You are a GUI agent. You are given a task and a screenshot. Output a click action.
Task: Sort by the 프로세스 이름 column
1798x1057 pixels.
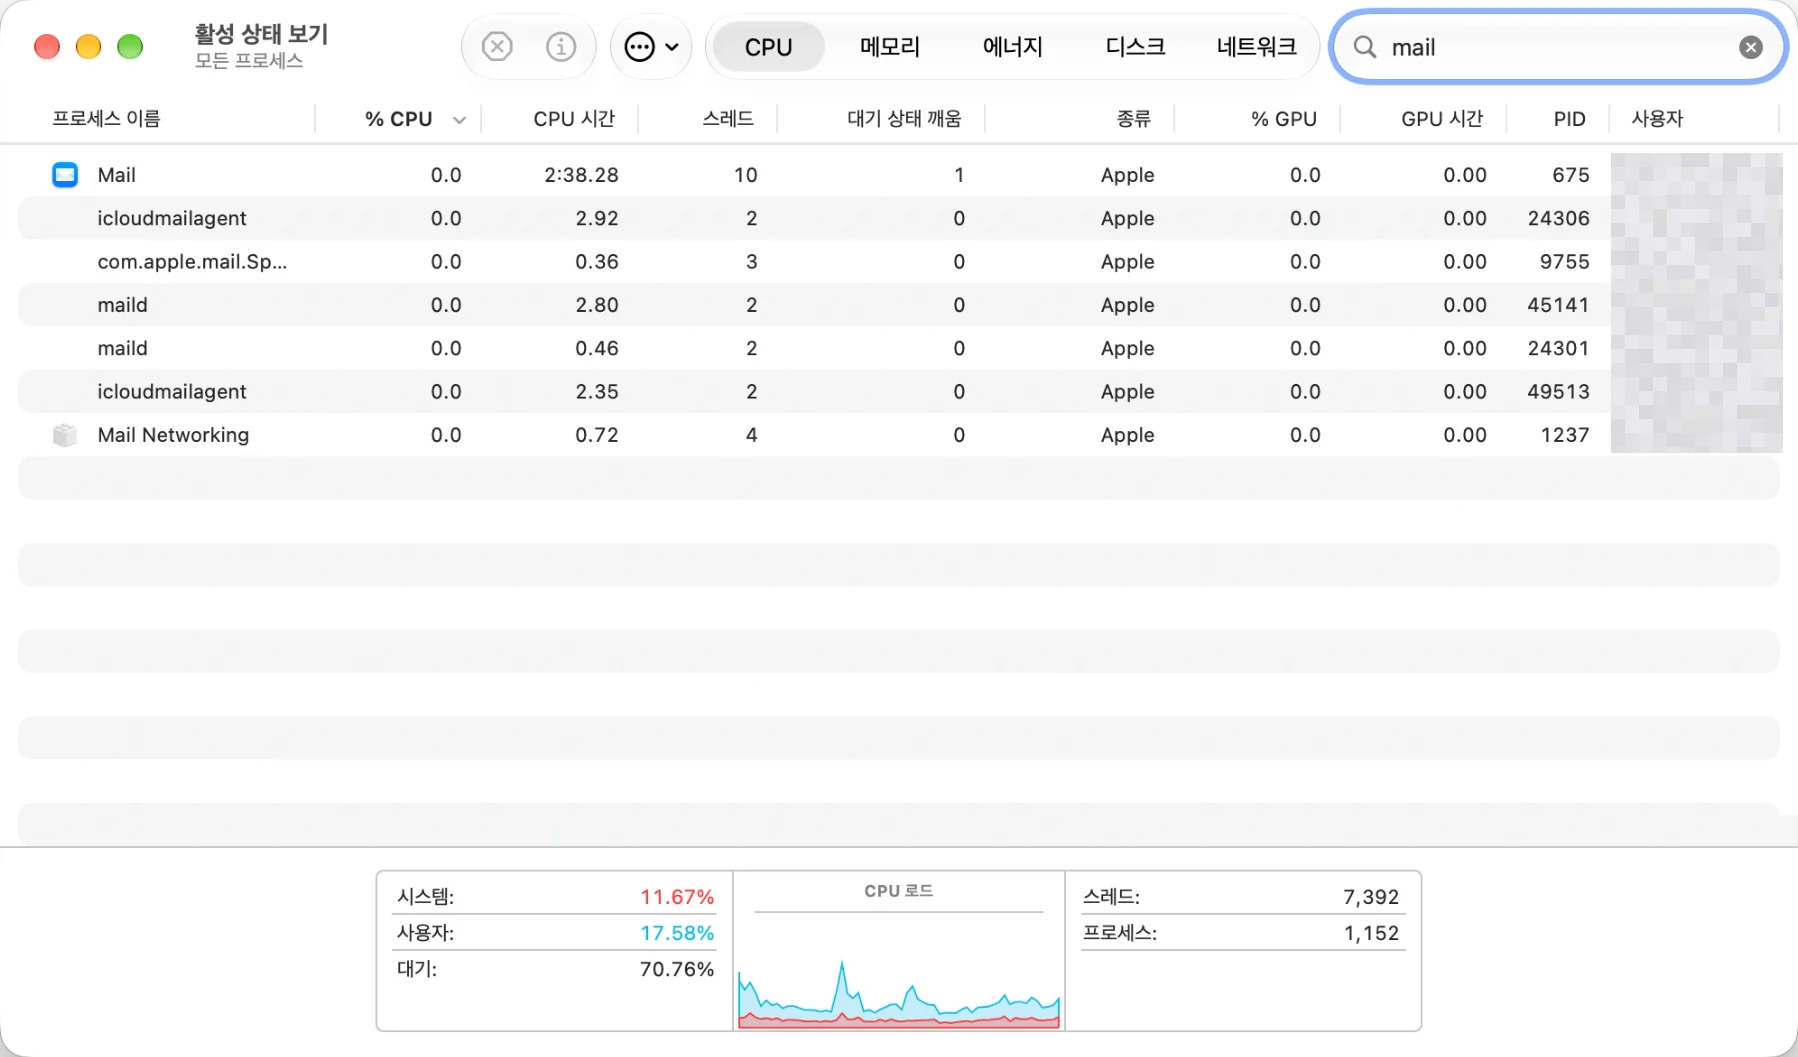pos(106,119)
